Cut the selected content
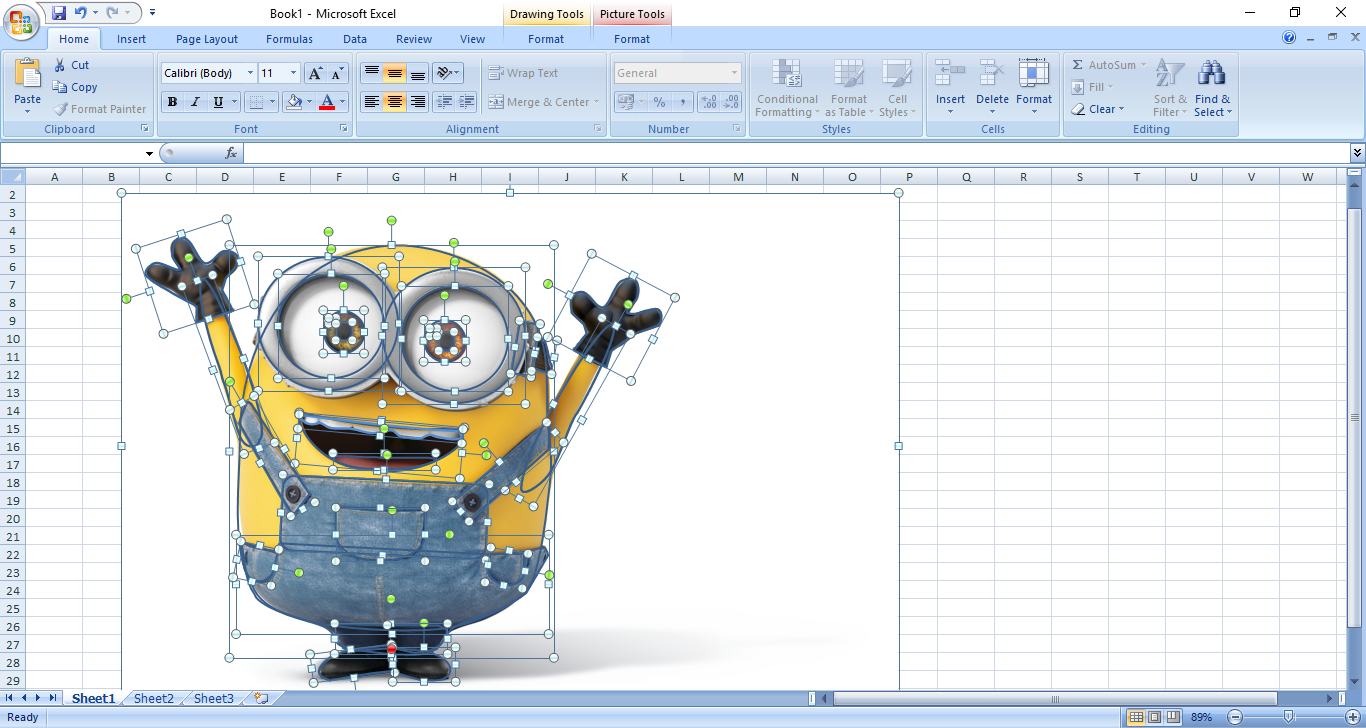Screen dimensions: 1366x728 (x=71, y=65)
